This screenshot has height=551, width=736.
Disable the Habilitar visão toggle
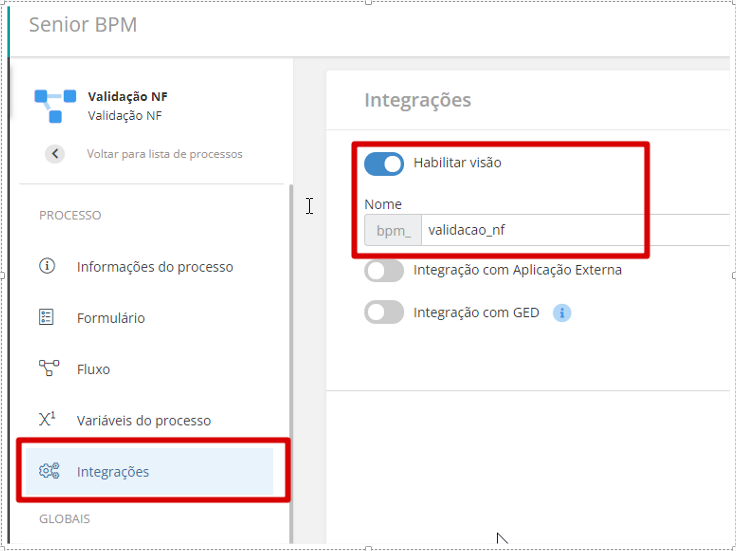pyautogui.click(x=384, y=163)
